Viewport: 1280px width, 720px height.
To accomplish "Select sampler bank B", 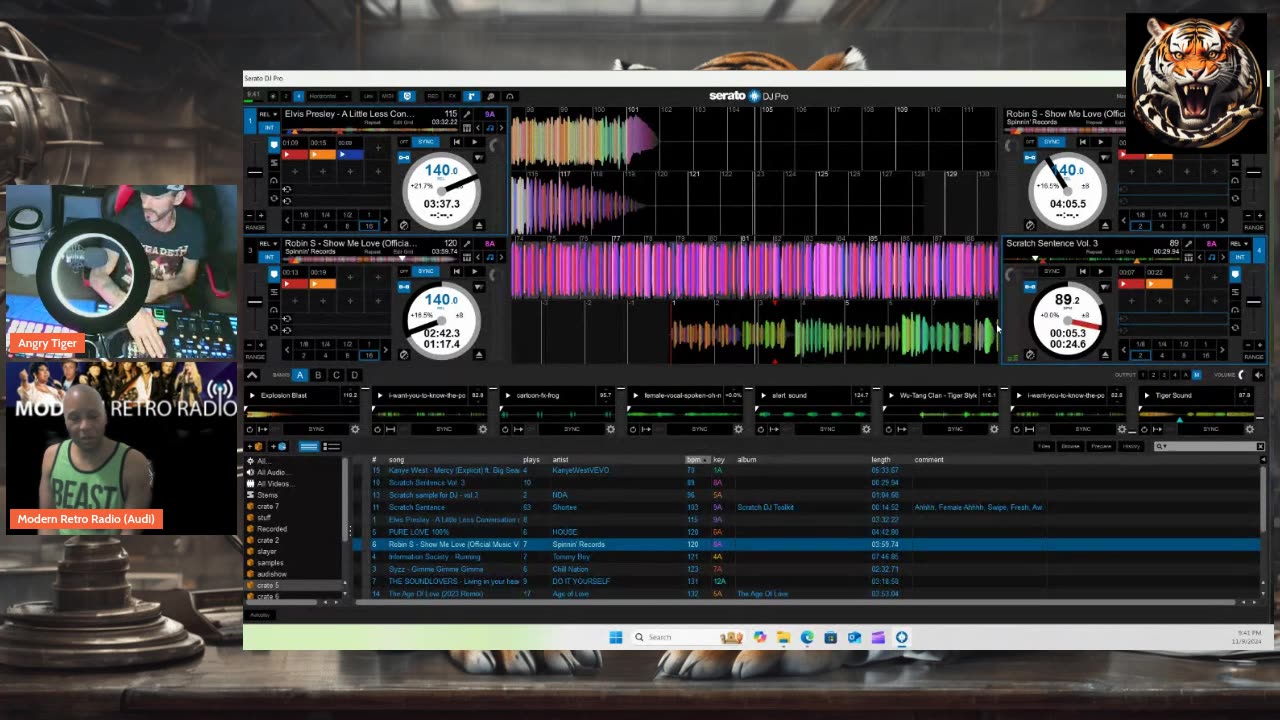I will point(317,375).
